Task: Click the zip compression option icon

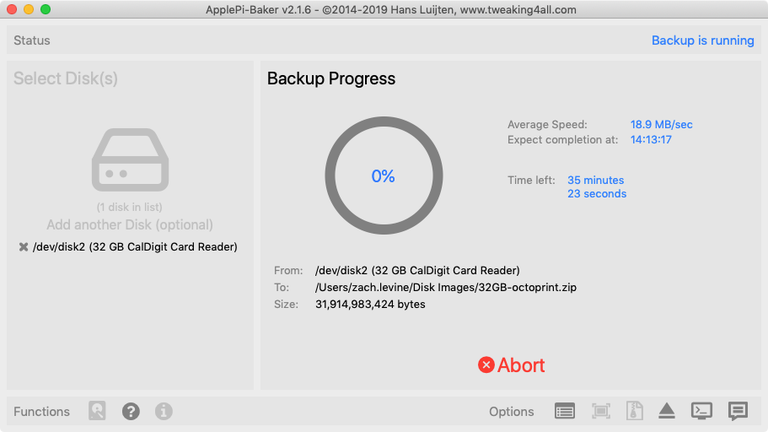Action: coord(633,411)
